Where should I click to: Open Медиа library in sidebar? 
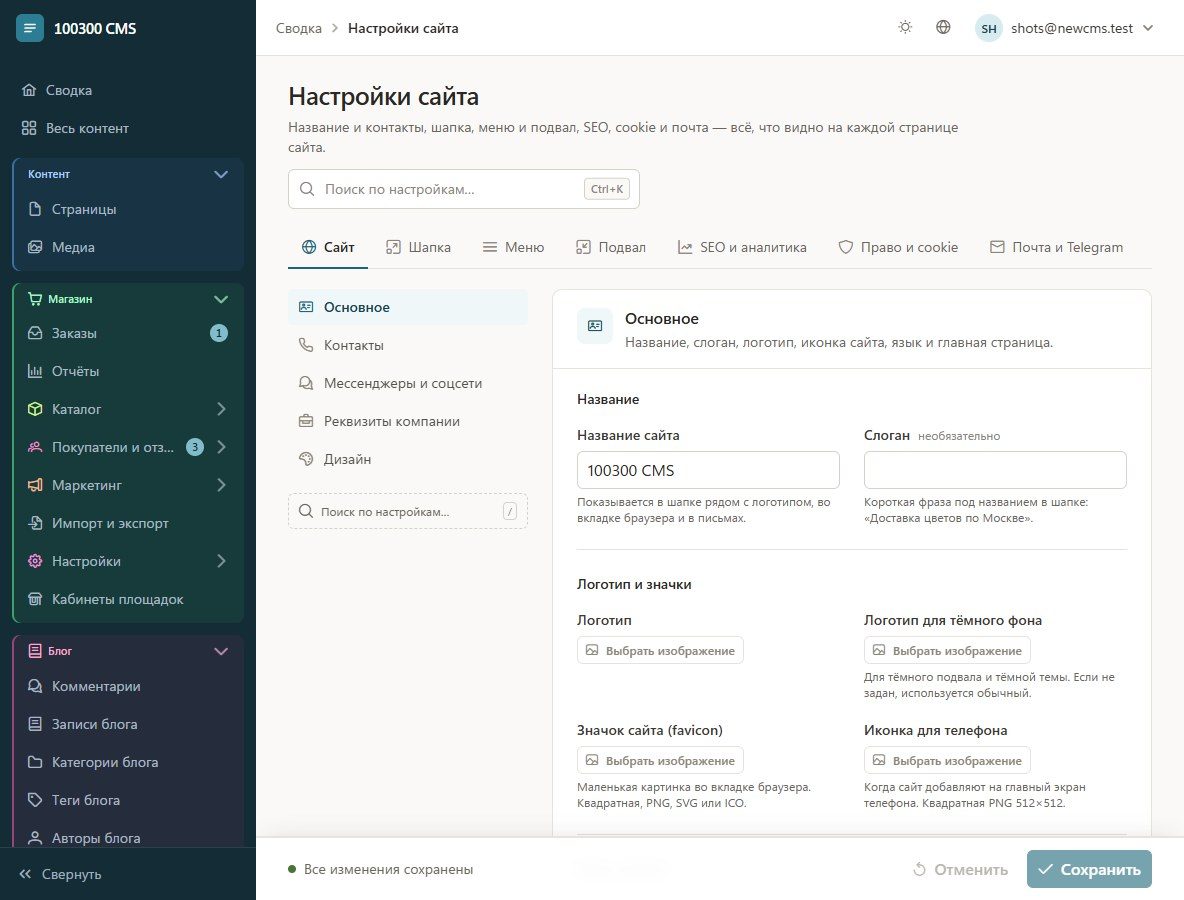[x=128, y=247]
